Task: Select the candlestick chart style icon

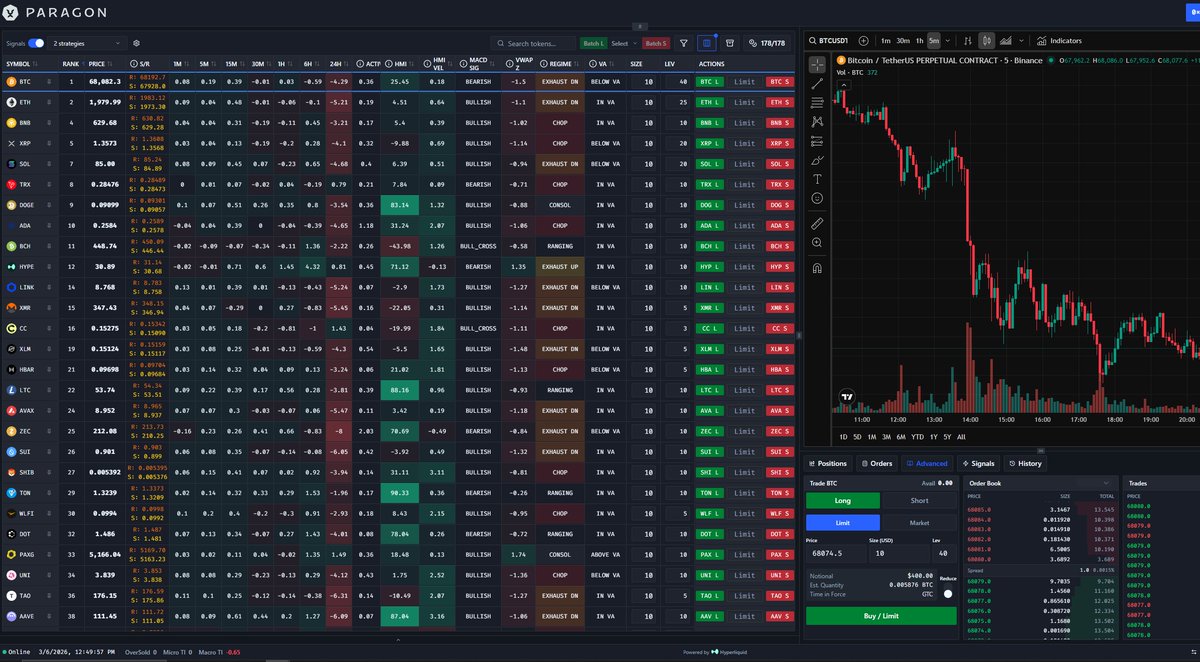Action: click(986, 41)
